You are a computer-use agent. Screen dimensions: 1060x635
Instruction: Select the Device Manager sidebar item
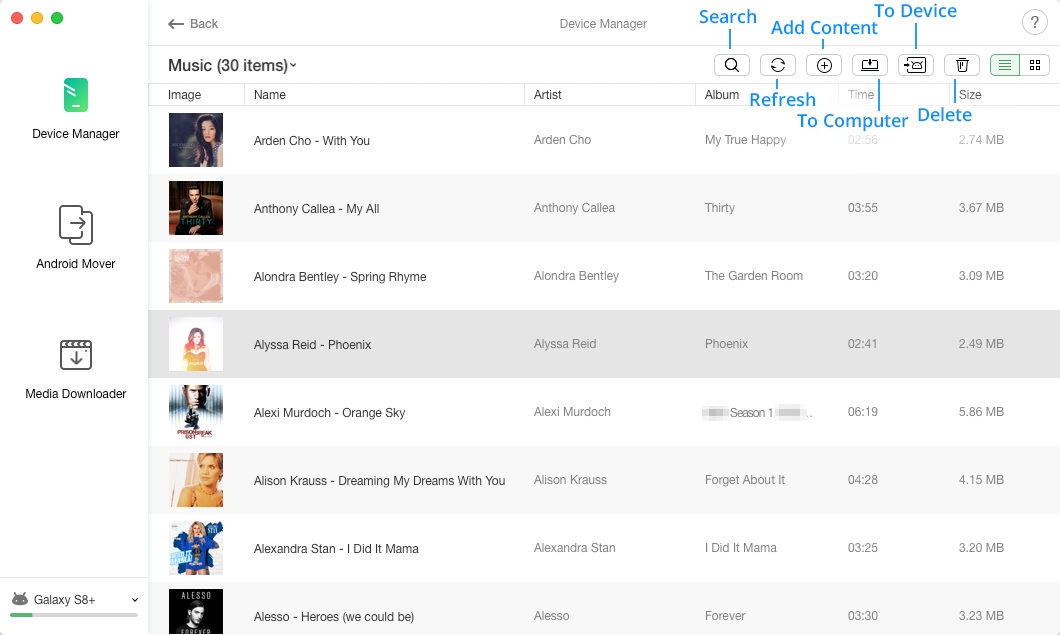point(76,109)
